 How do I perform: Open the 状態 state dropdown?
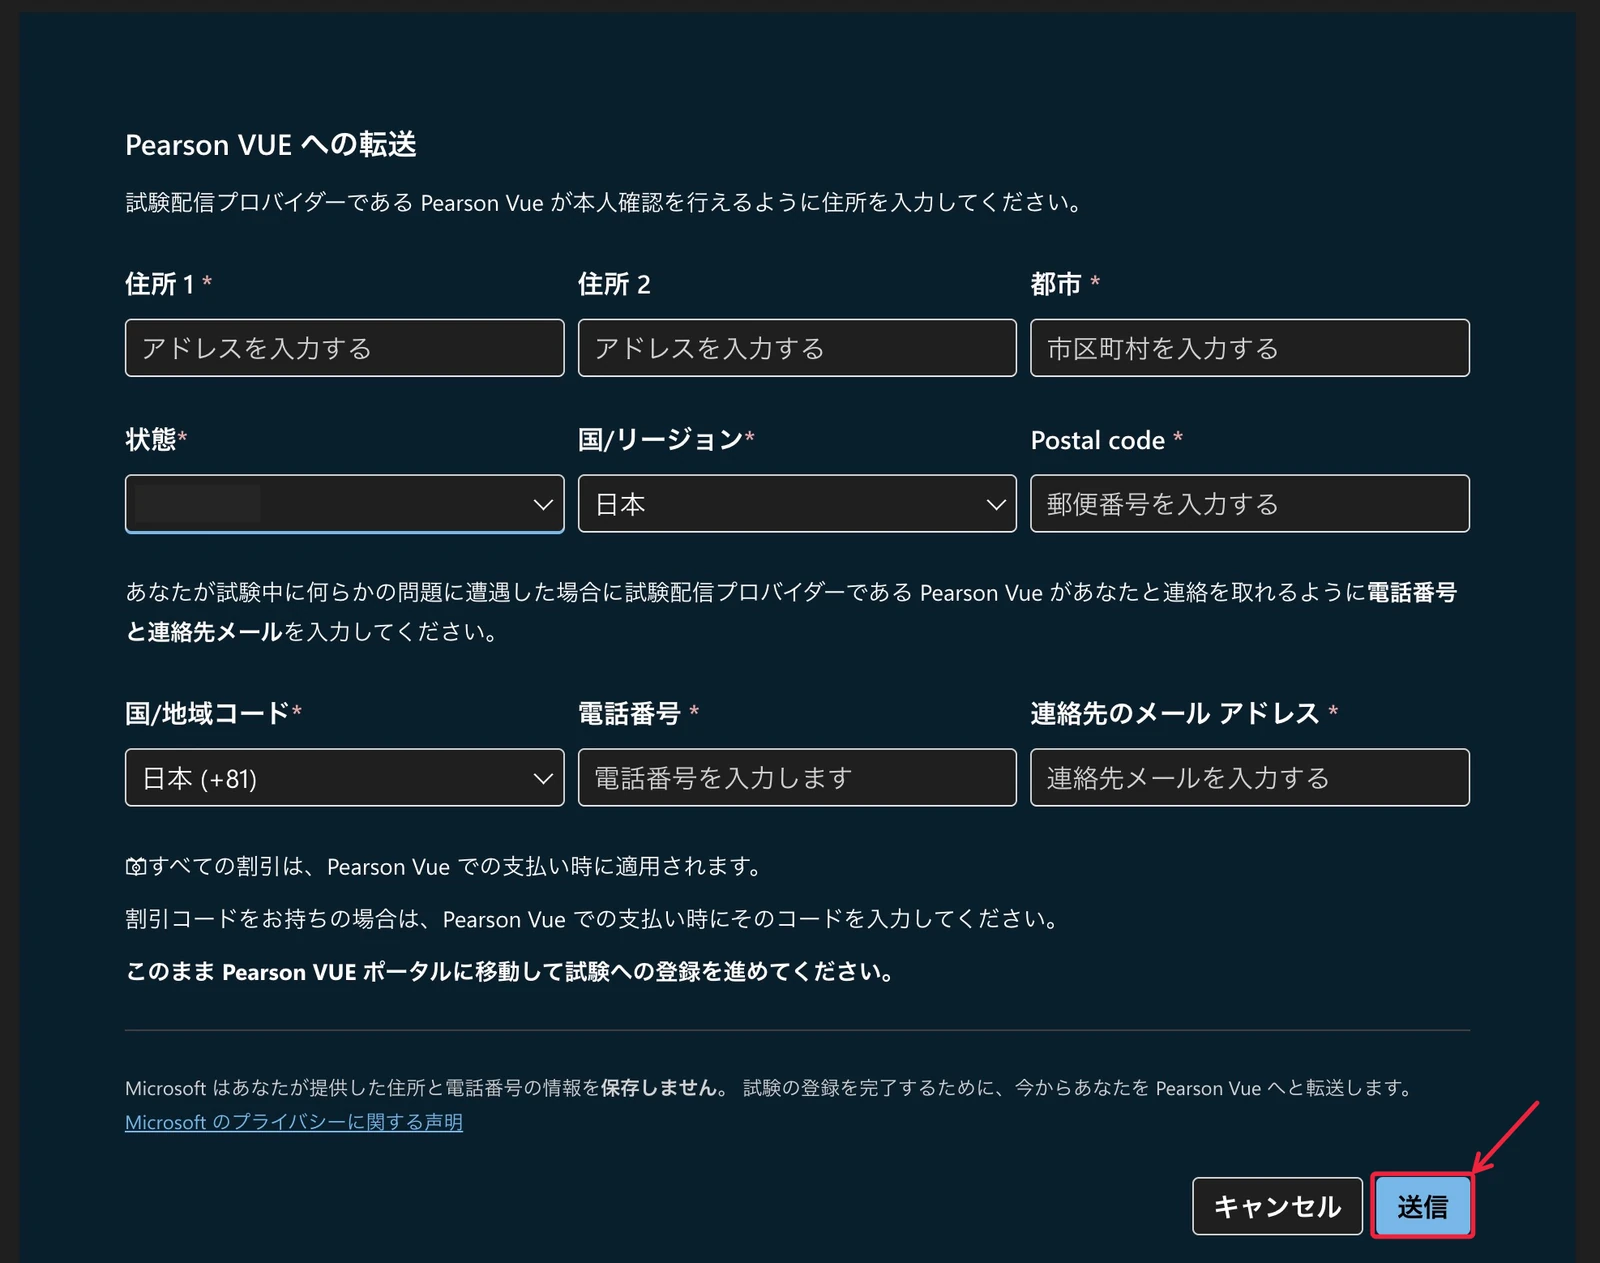tap(344, 504)
